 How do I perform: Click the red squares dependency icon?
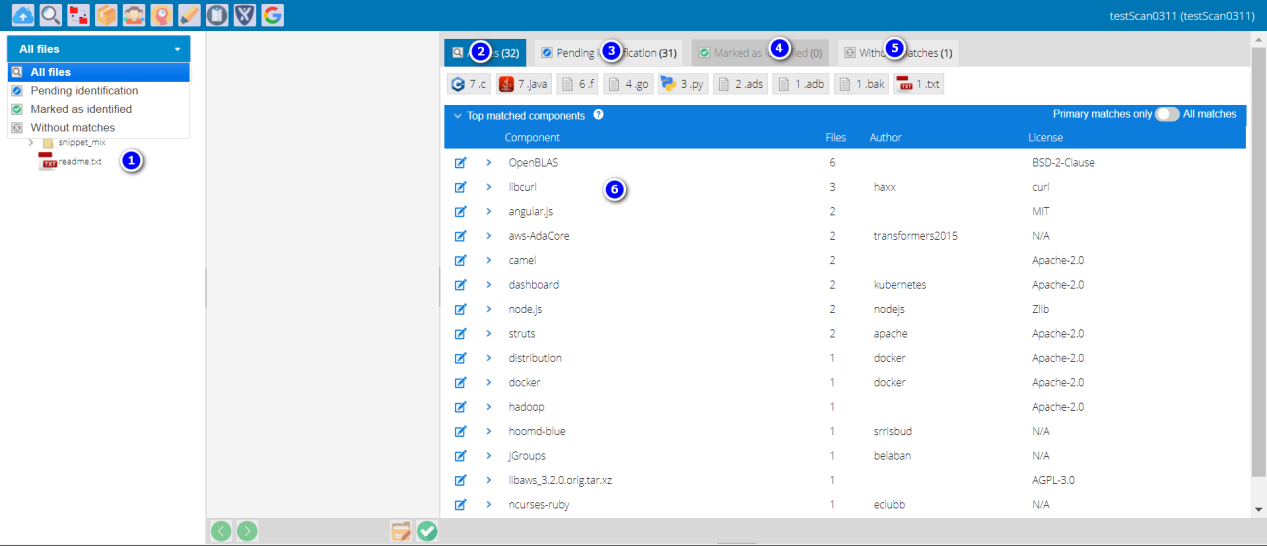click(x=78, y=15)
